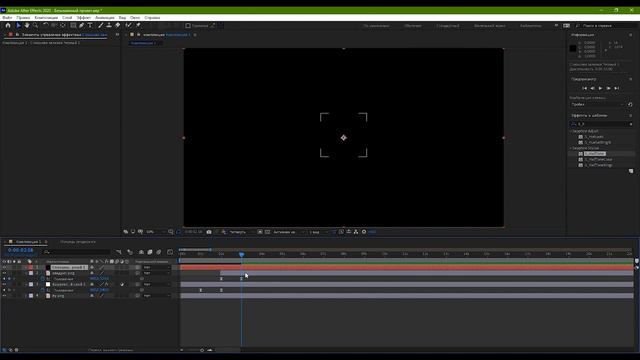The height and width of the screenshot is (360, 640).
Task: Click the timeline zoom slider at bottom
Action: point(202,350)
